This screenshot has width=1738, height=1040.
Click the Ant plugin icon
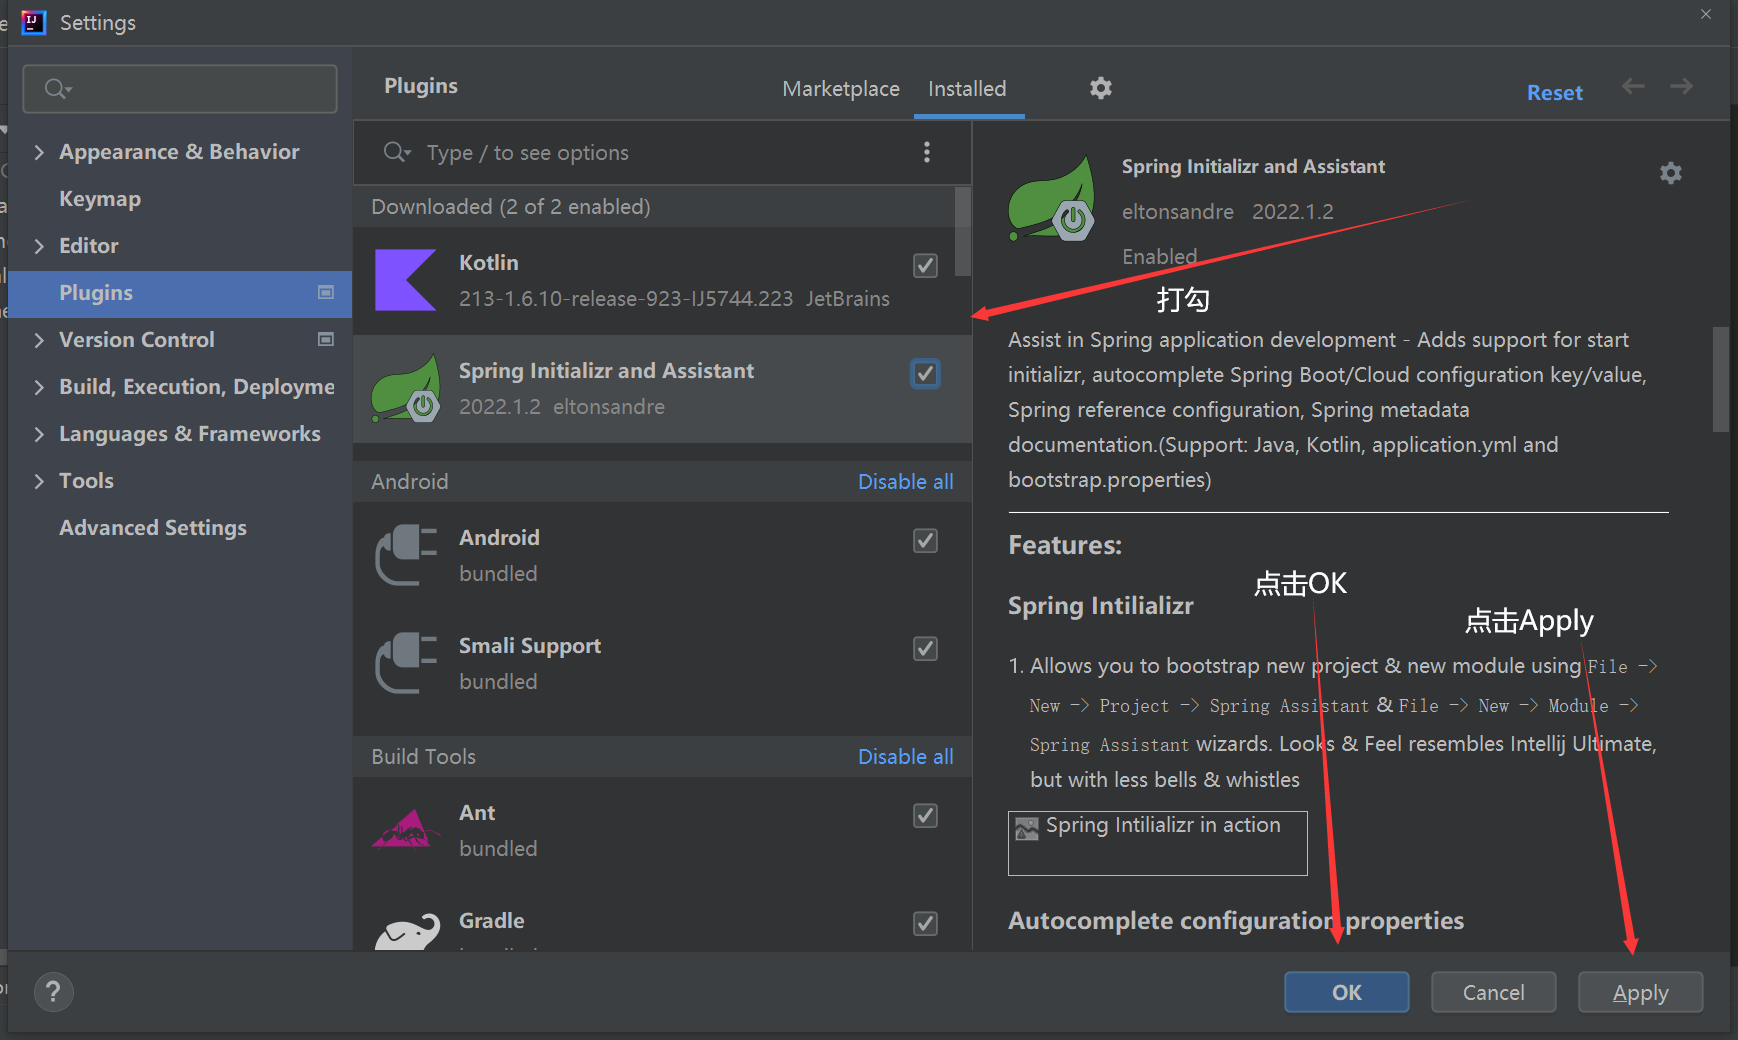(406, 829)
